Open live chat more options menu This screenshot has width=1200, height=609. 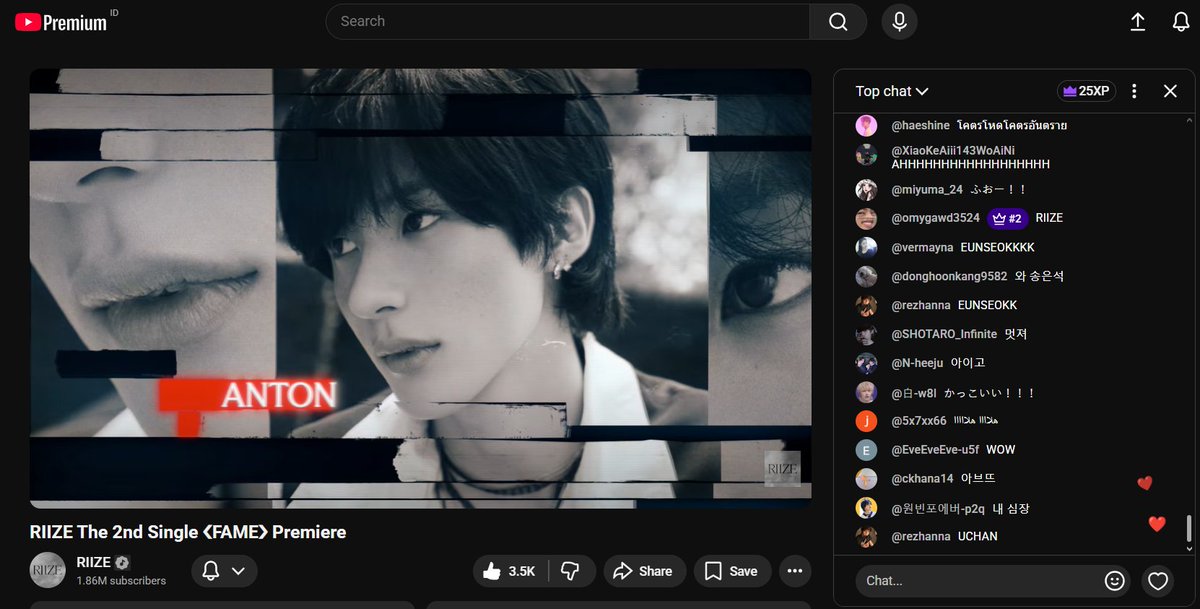pyautogui.click(x=1134, y=91)
